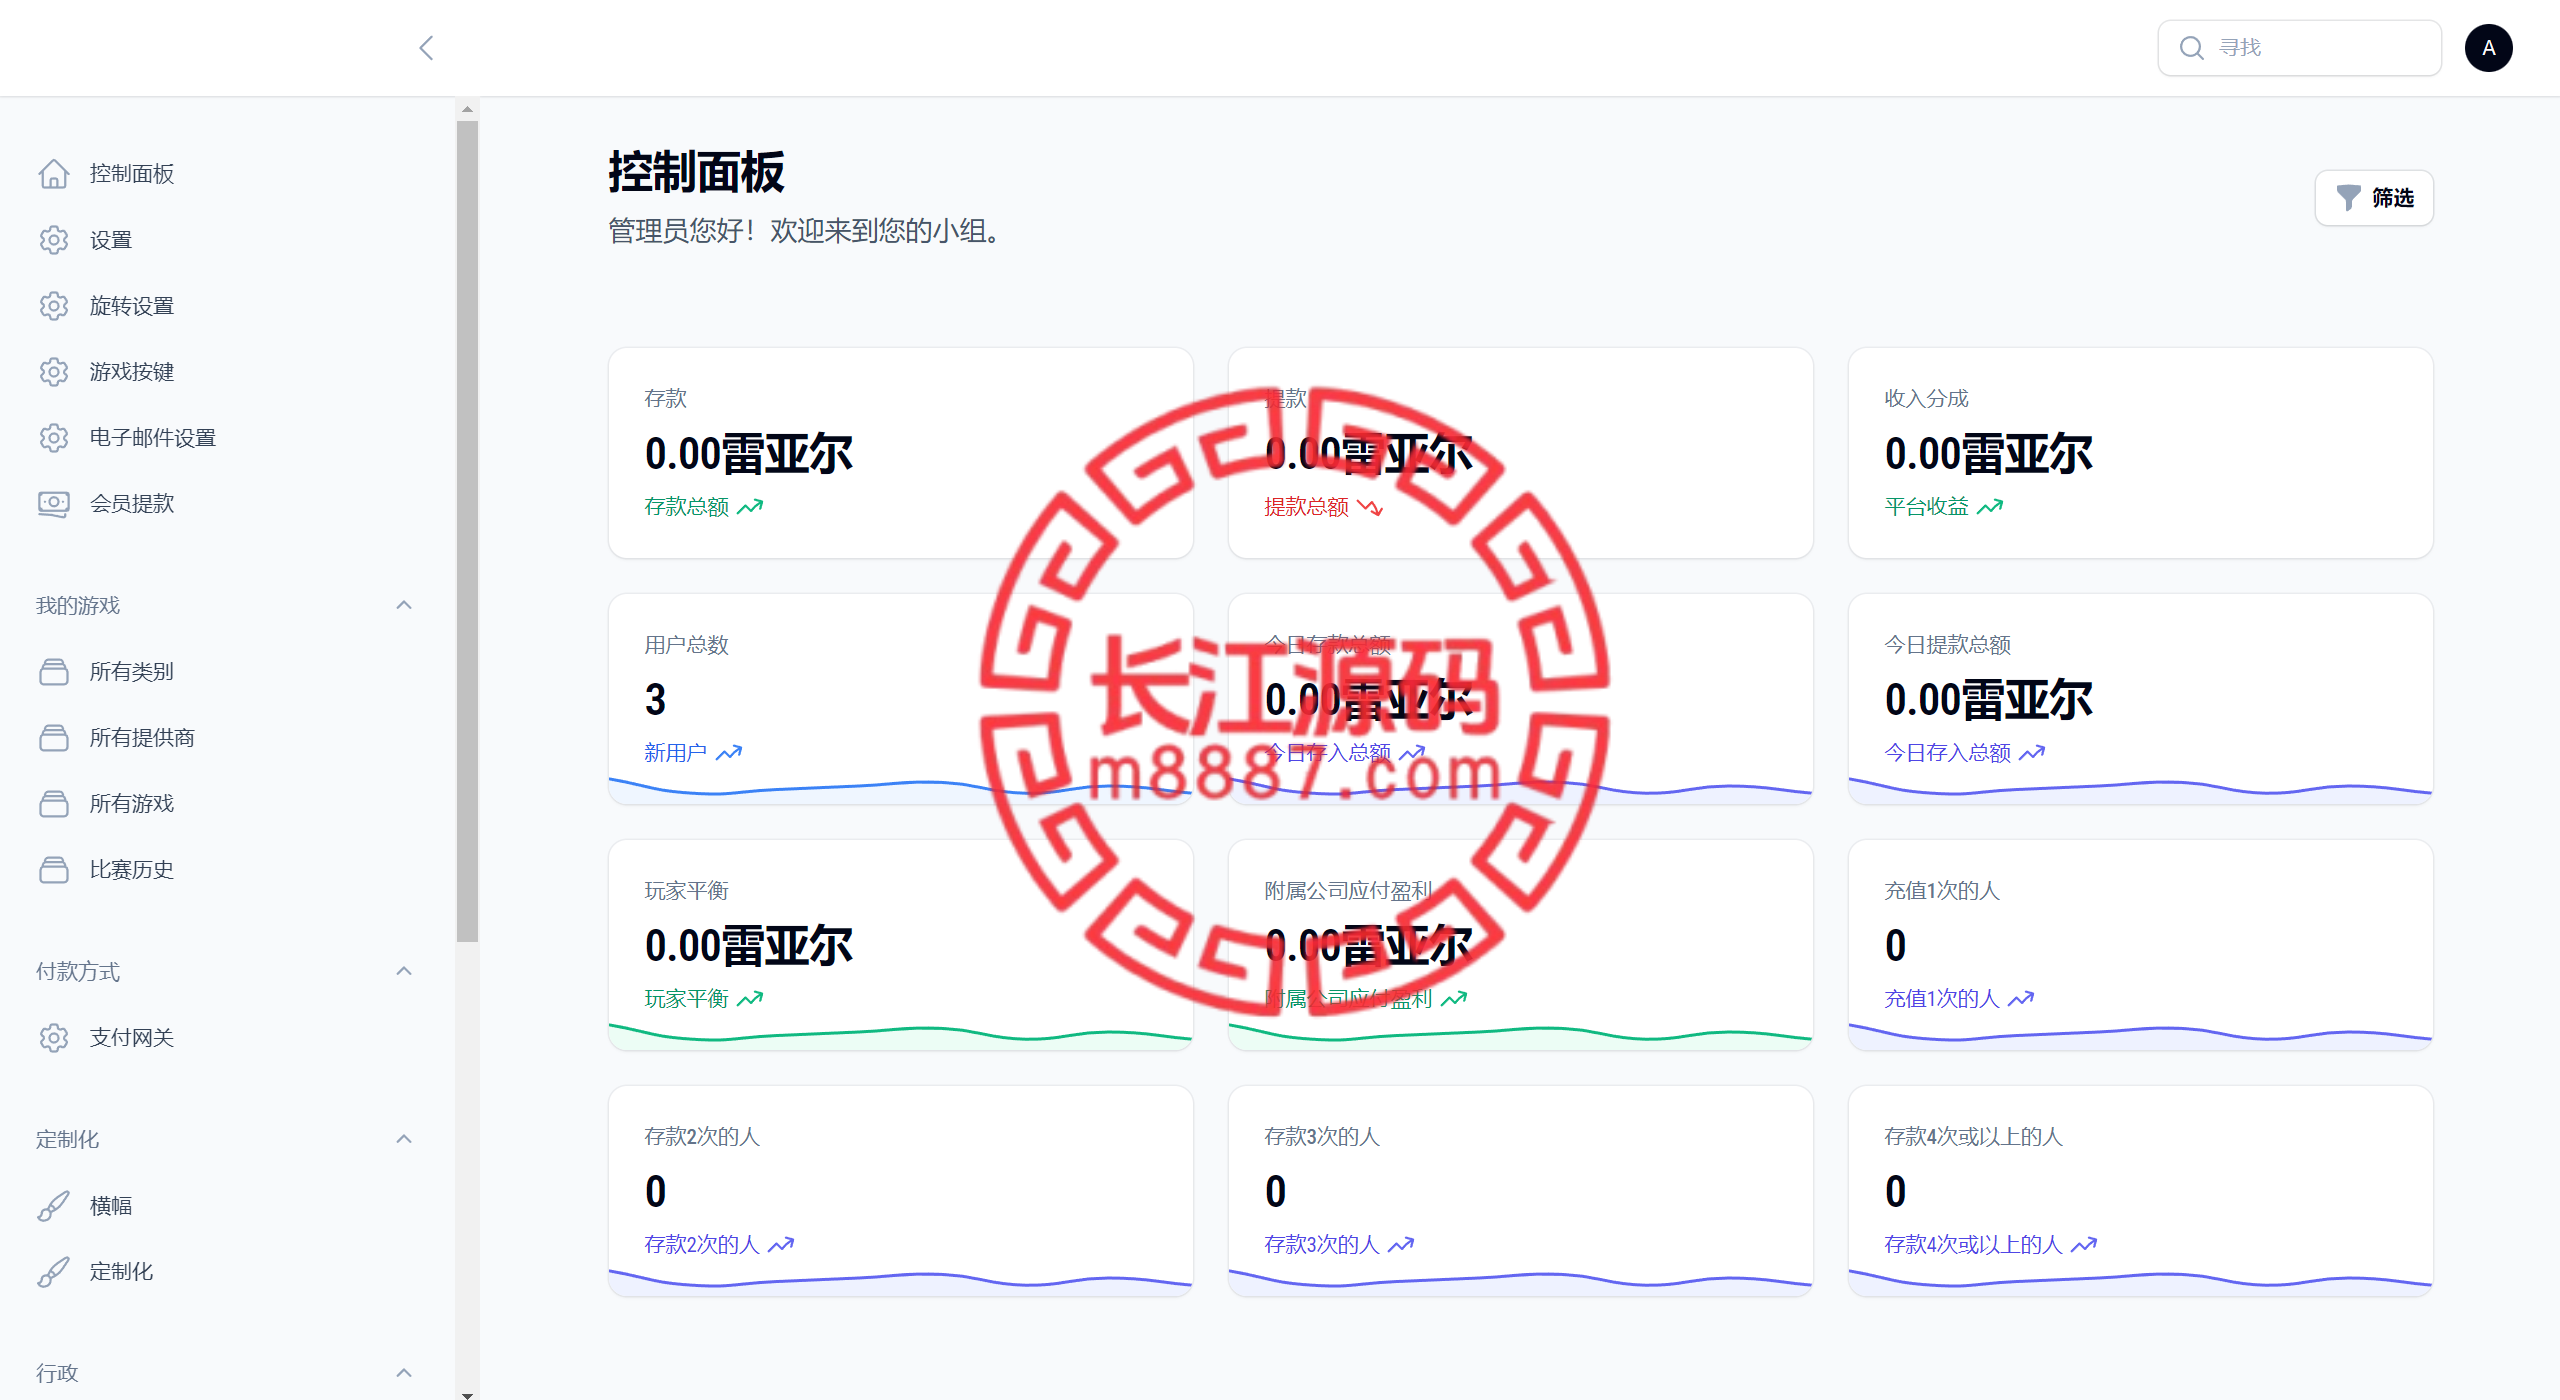Click the 收入分成 card amount
This screenshot has width=2560, height=1400.
tap(1988, 454)
